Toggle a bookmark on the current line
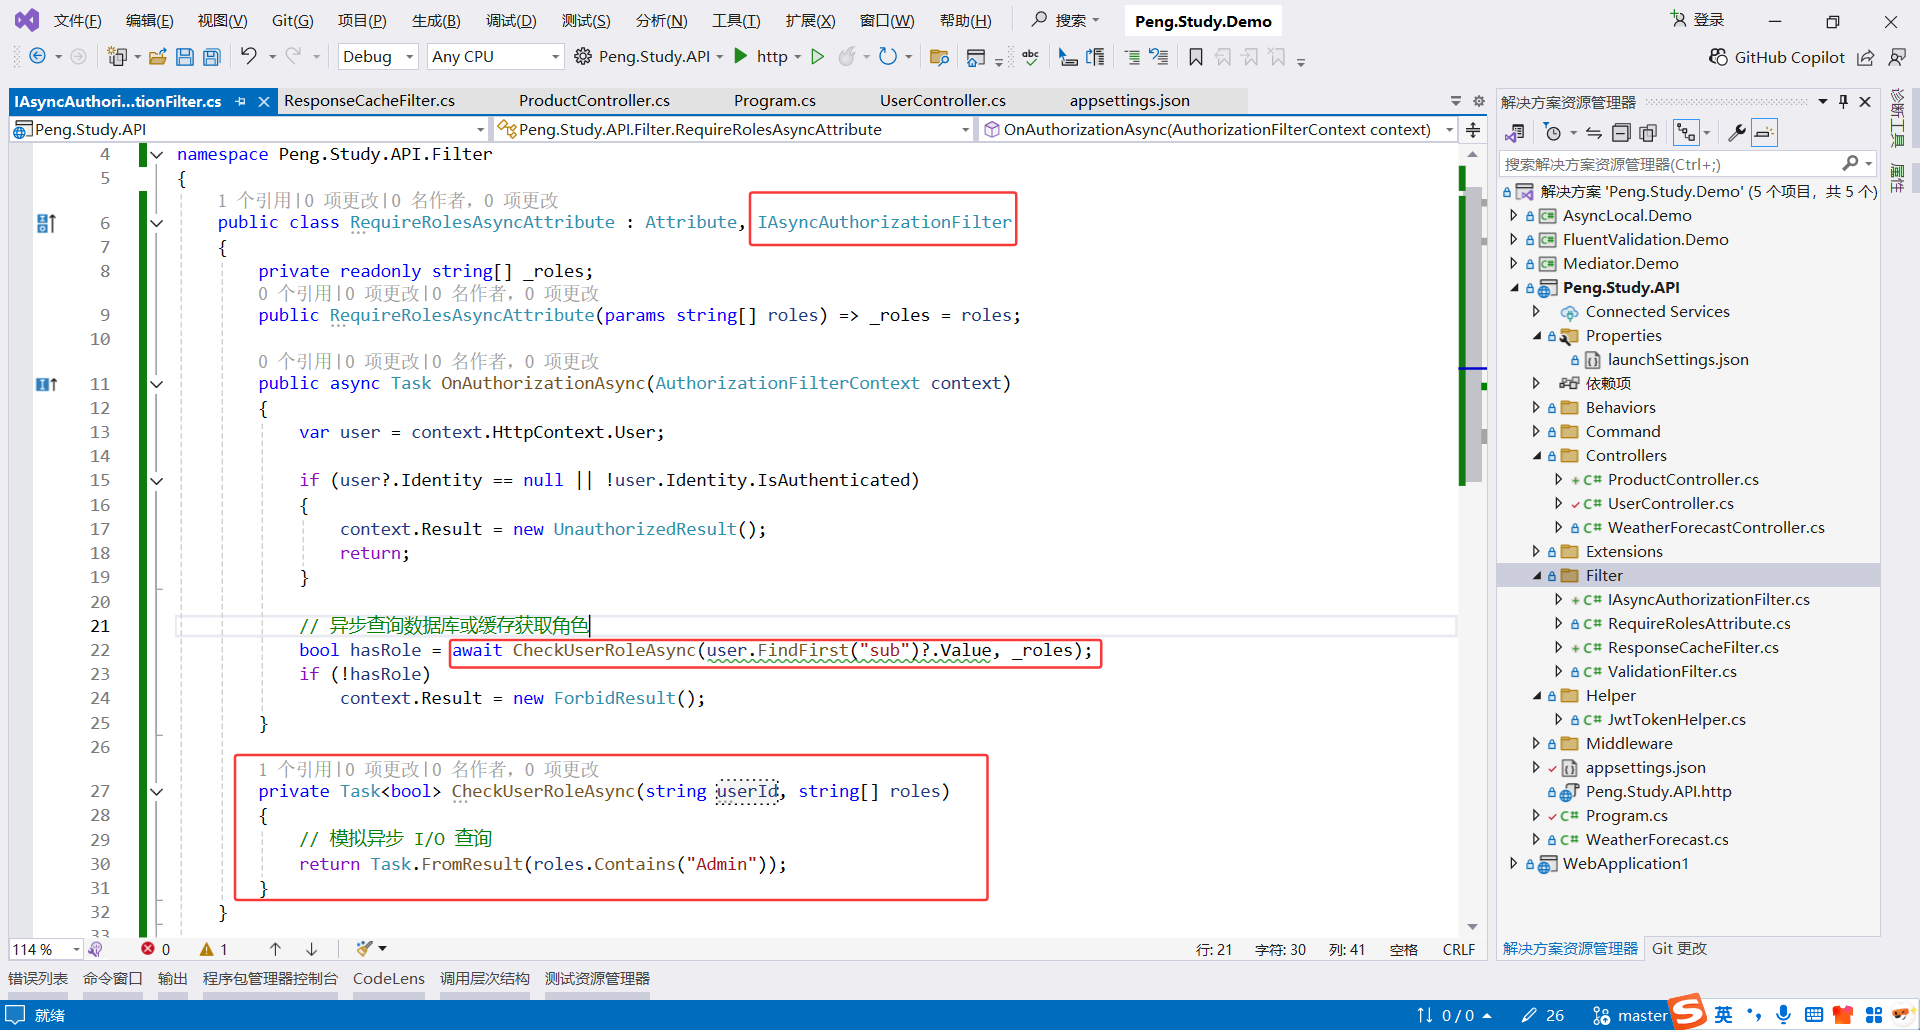Viewport: 1920px width, 1030px height. (x=1195, y=57)
